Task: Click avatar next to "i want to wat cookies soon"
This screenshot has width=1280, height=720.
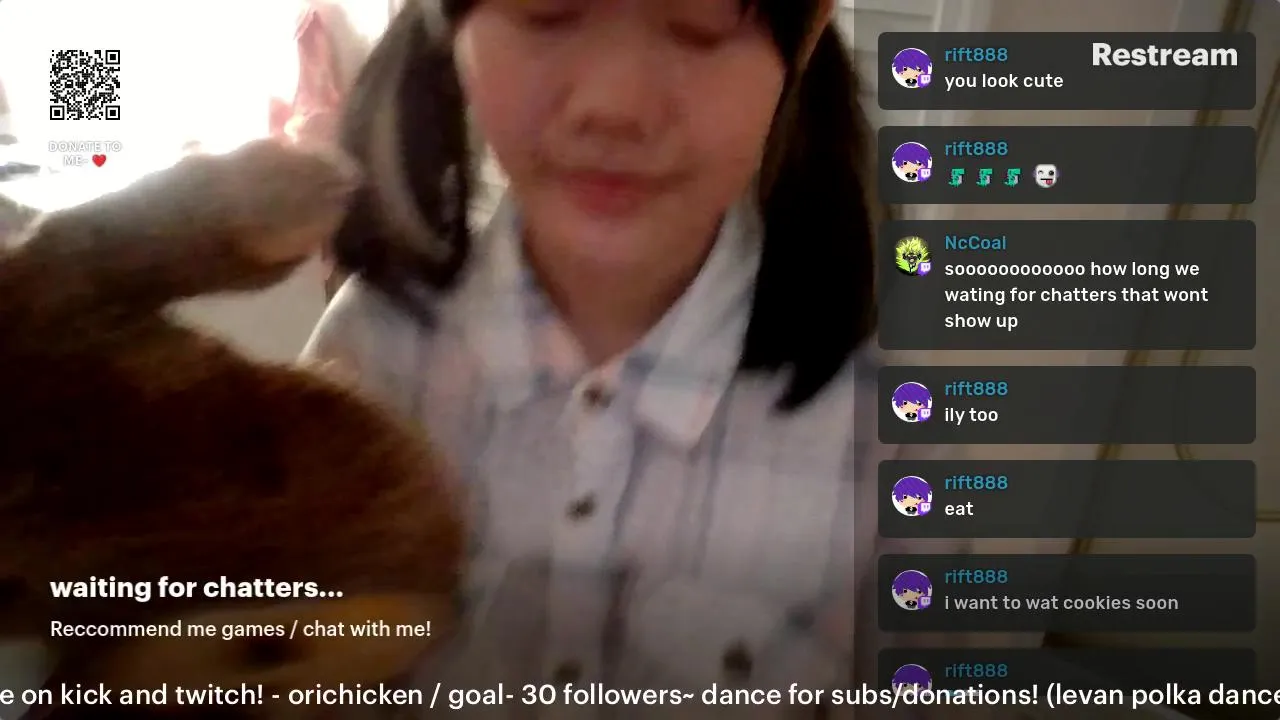Action: pyautogui.click(x=911, y=590)
